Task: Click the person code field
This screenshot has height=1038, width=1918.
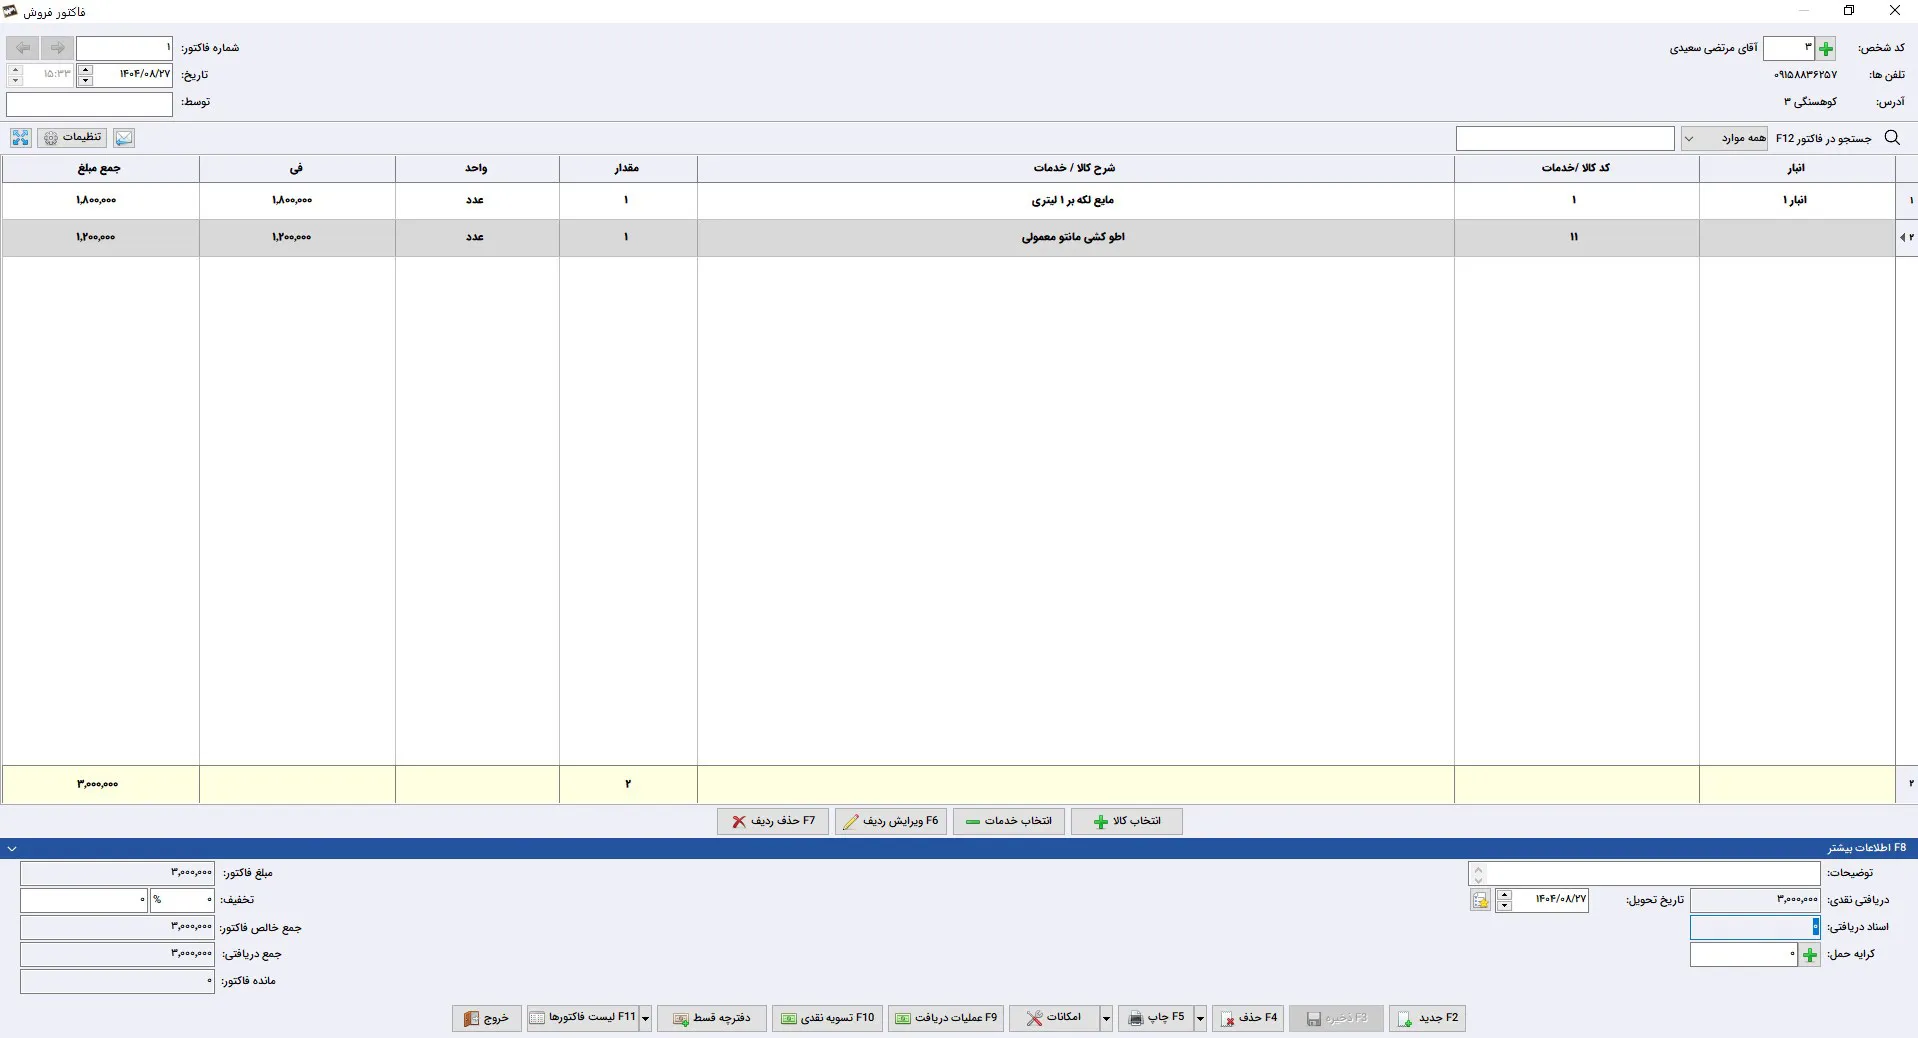Action: pos(1789,48)
